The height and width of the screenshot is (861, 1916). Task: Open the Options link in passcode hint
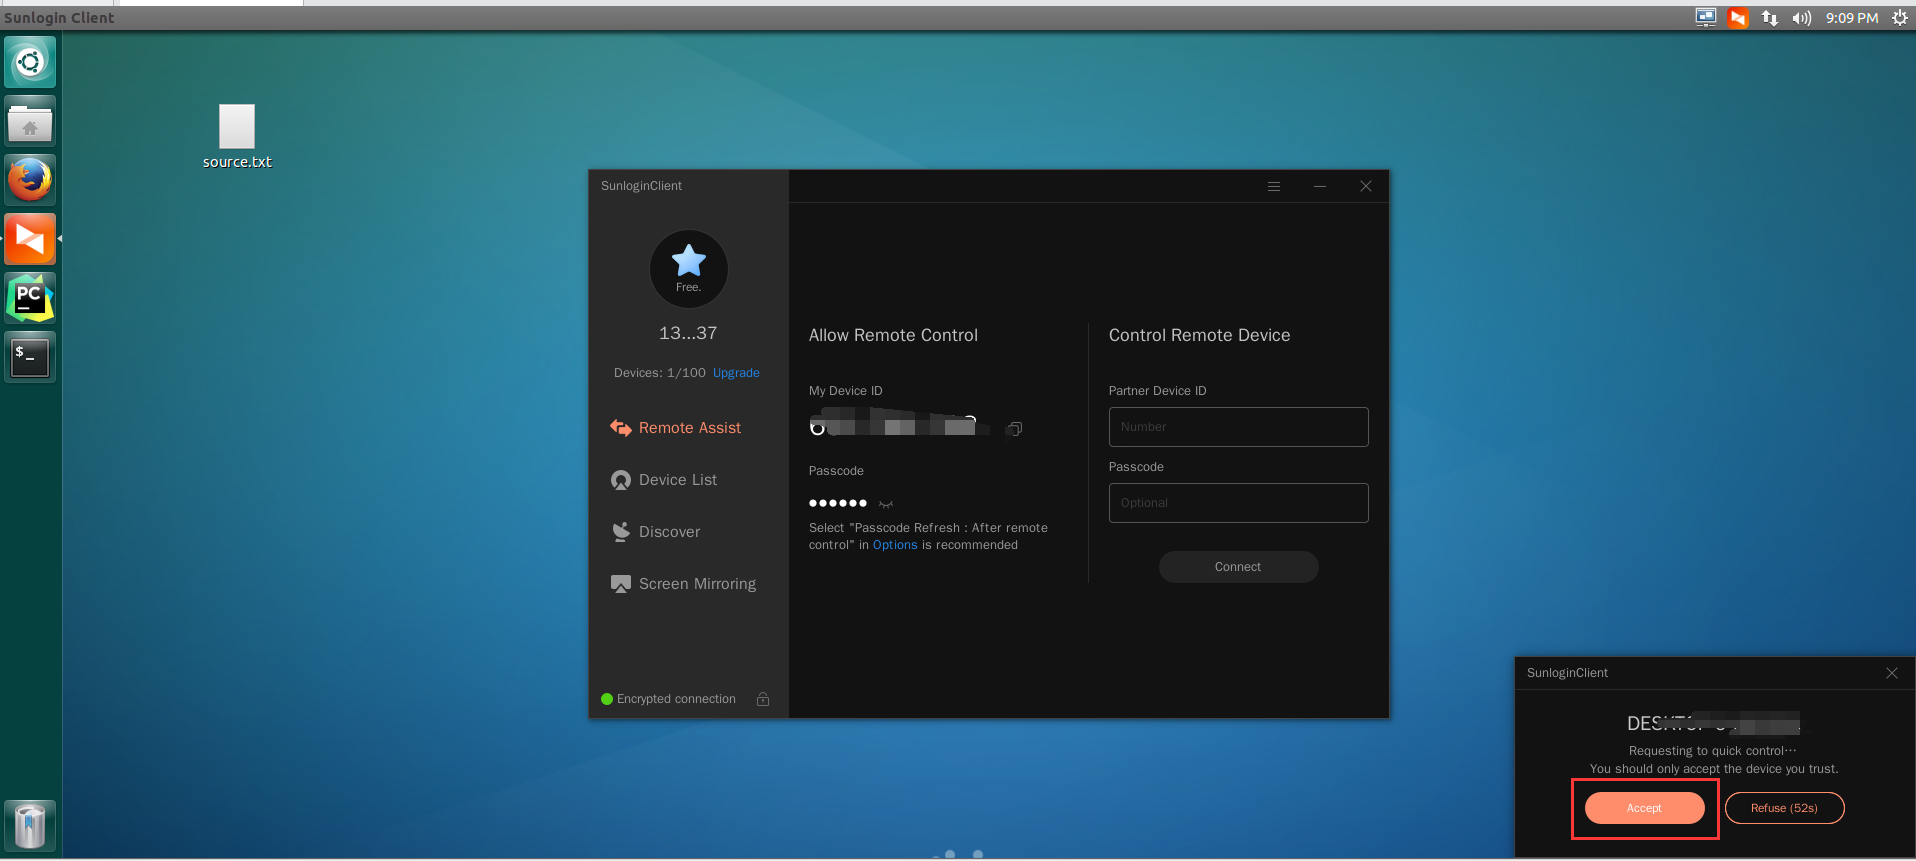click(x=895, y=545)
